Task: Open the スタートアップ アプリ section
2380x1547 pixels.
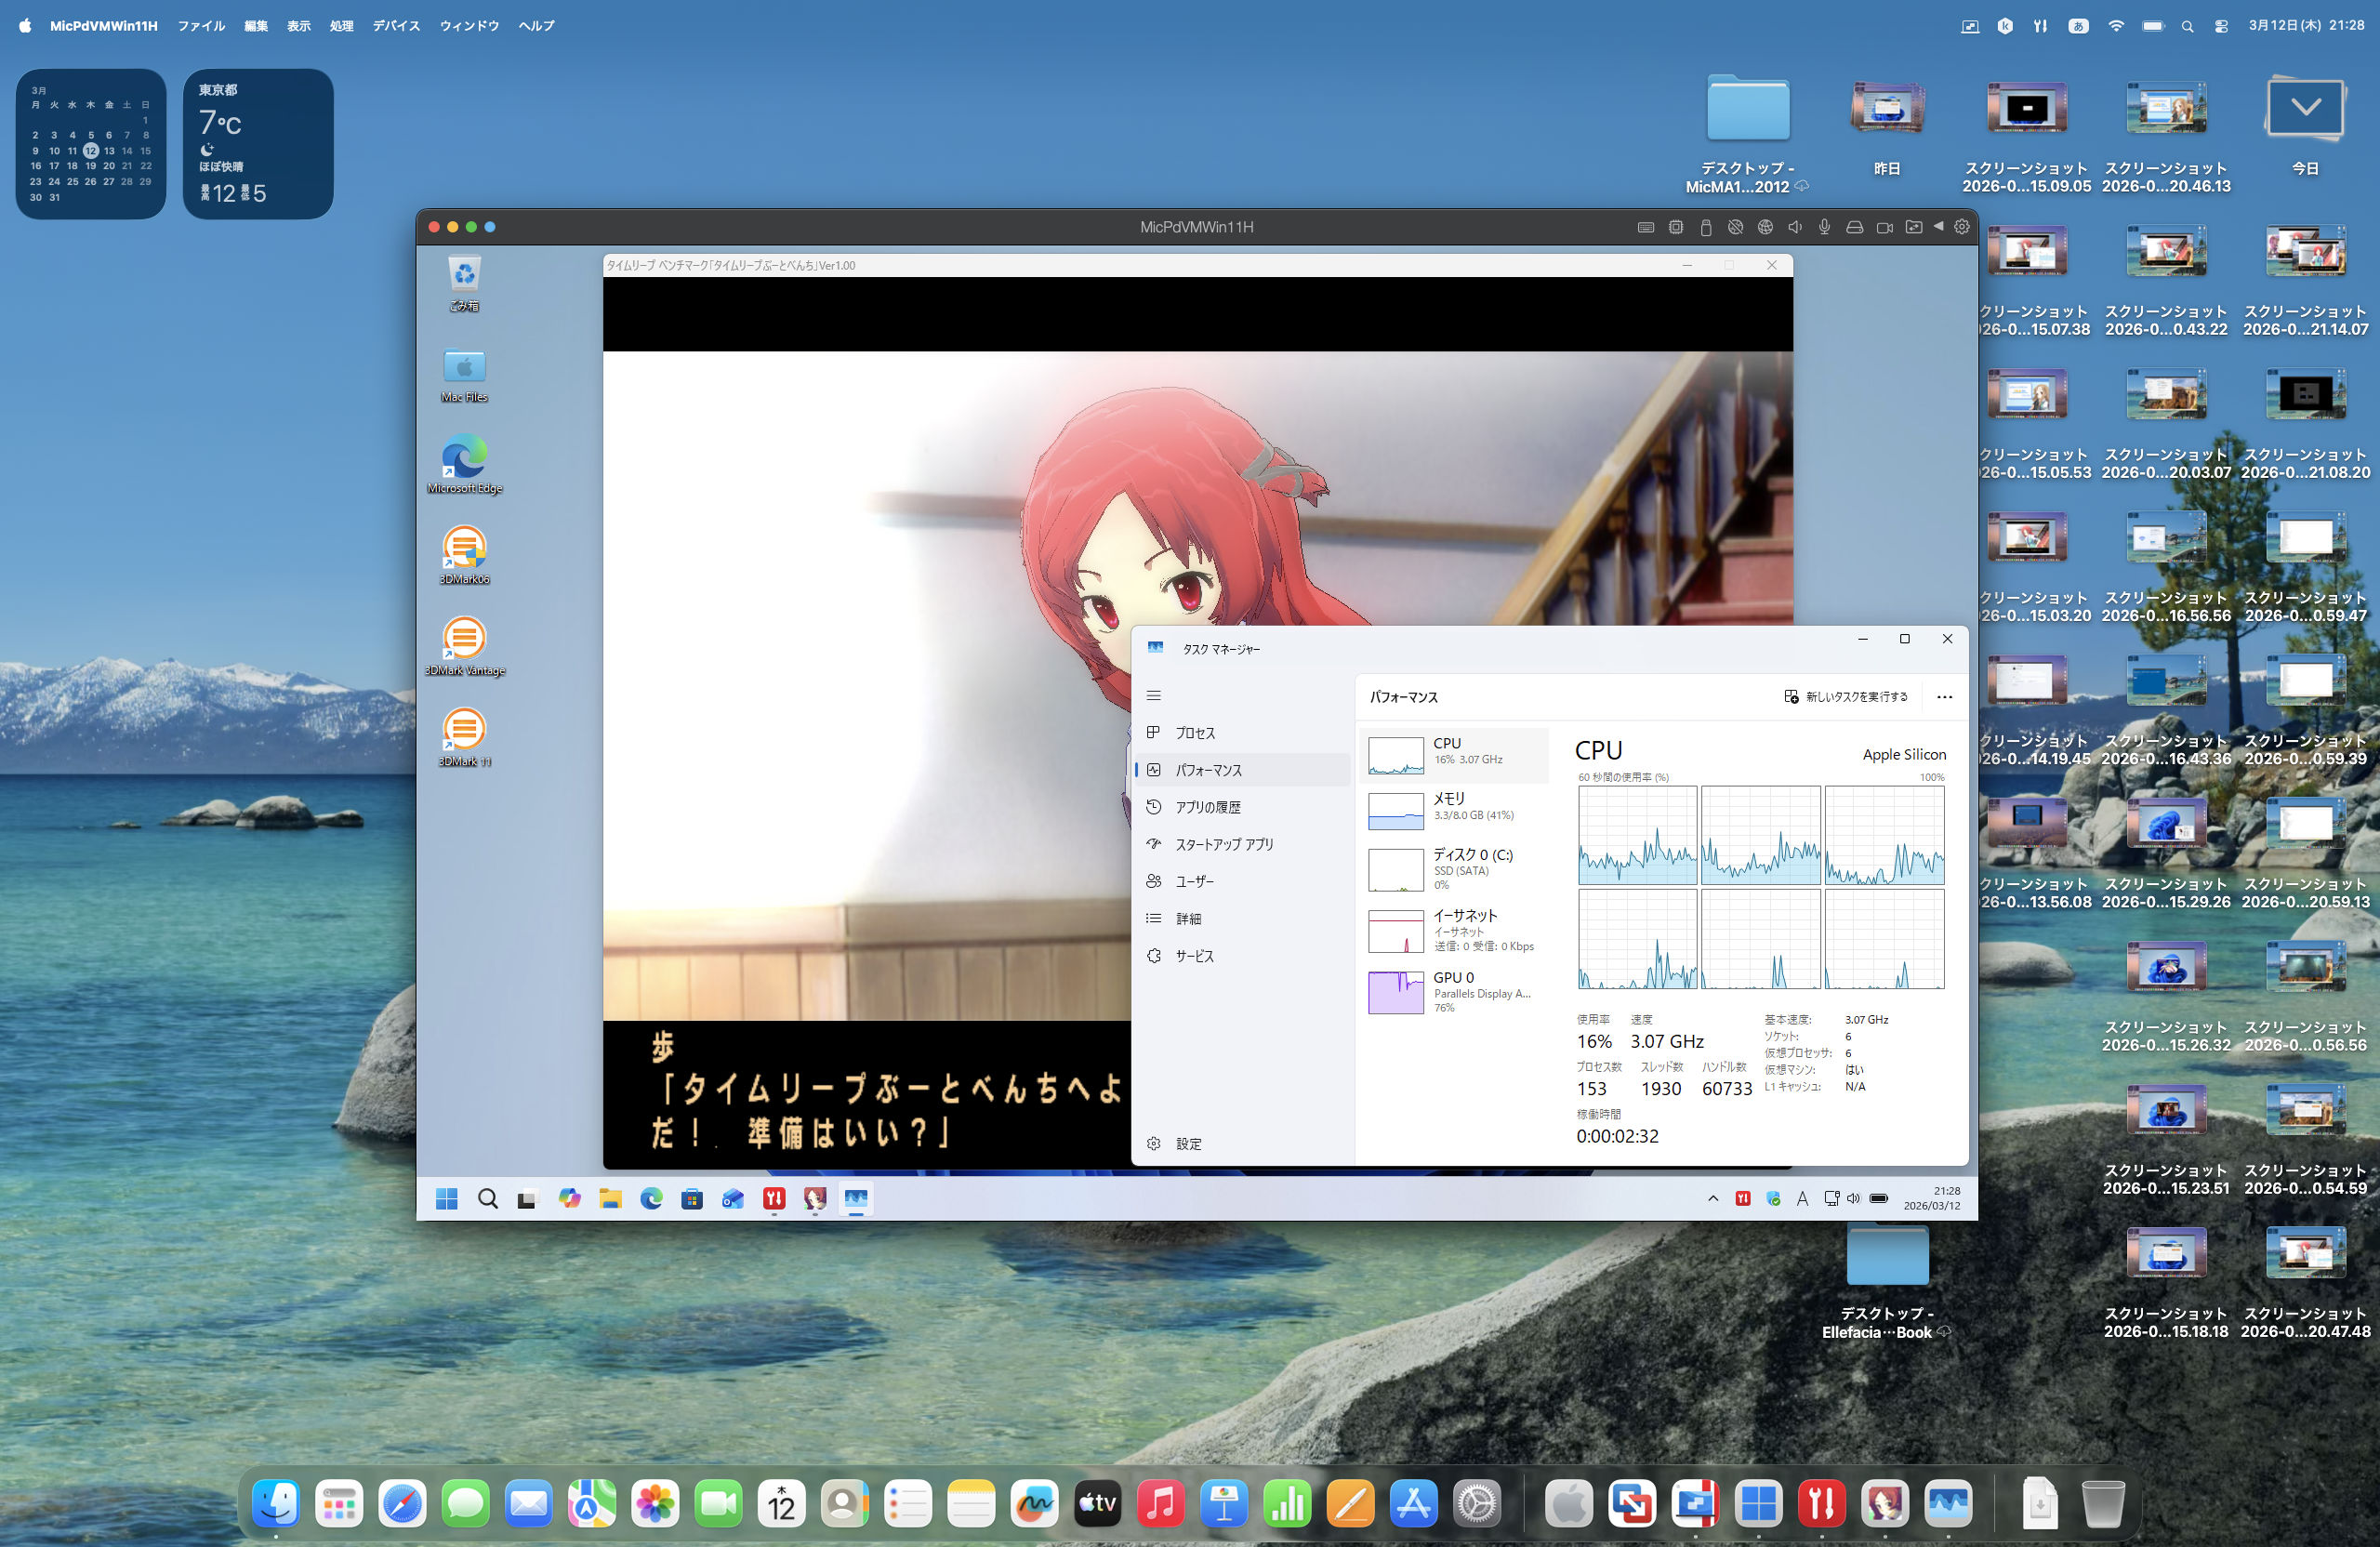Action: (x=1224, y=844)
